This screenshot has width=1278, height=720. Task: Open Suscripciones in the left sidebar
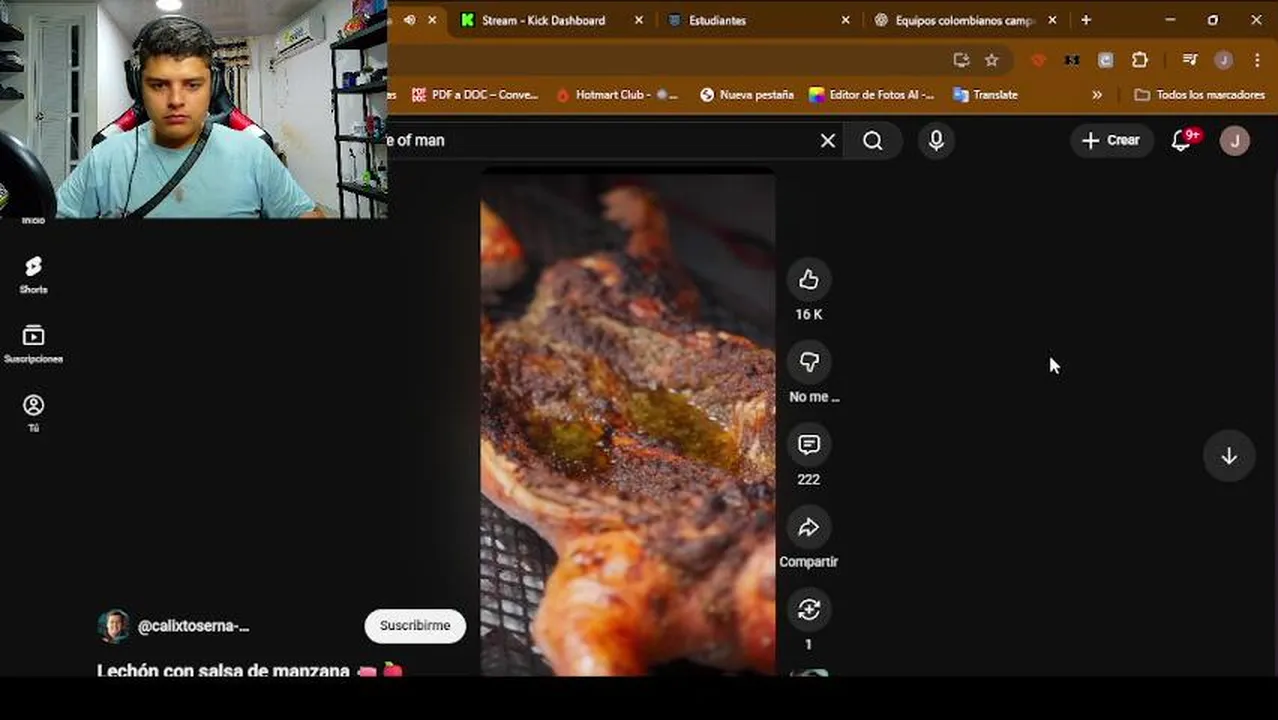pyautogui.click(x=33, y=344)
